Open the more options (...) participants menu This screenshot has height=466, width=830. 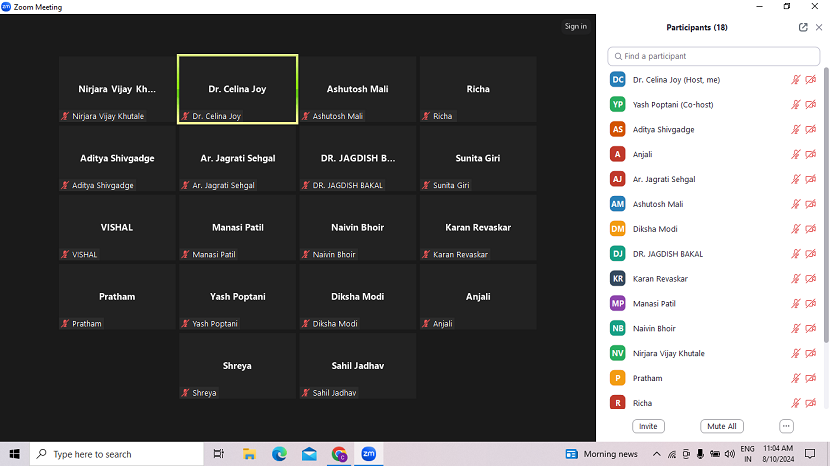click(x=786, y=426)
